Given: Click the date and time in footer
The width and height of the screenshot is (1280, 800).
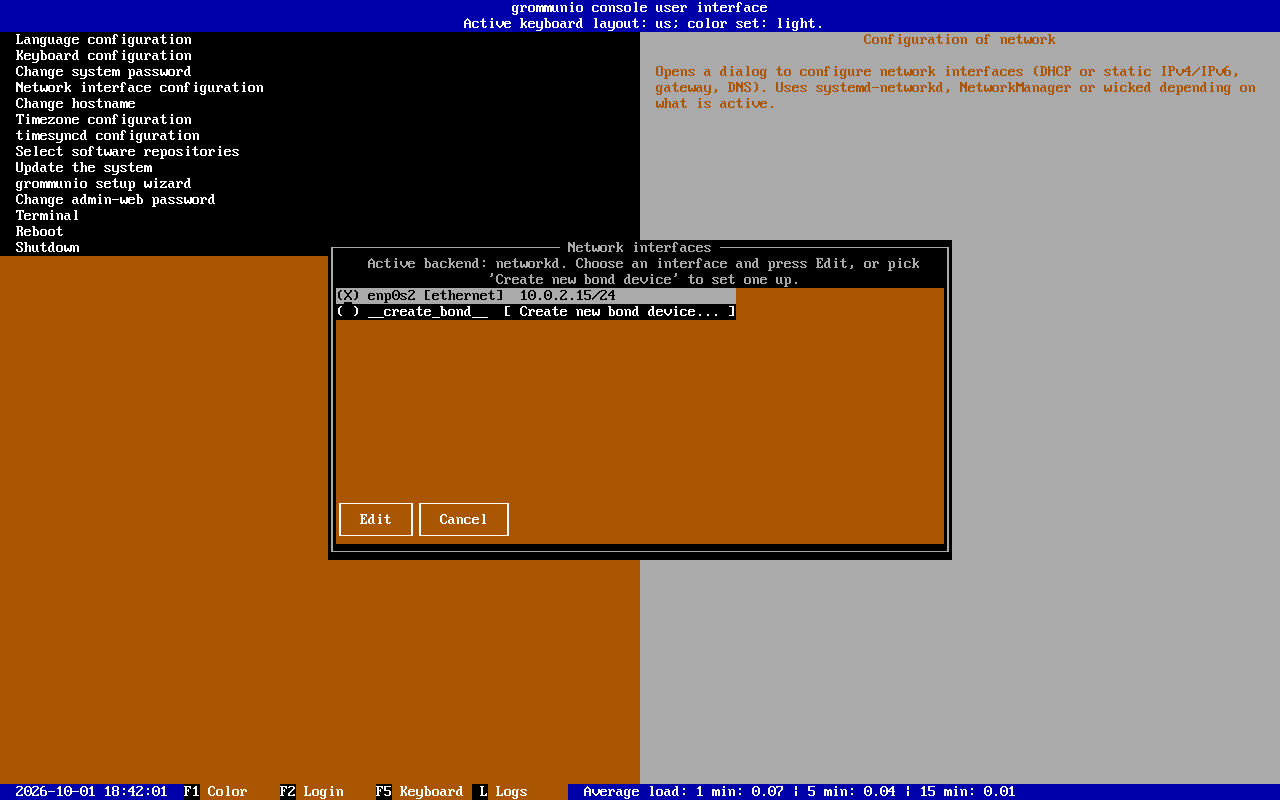Looking at the screenshot, I should pos(92,792).
